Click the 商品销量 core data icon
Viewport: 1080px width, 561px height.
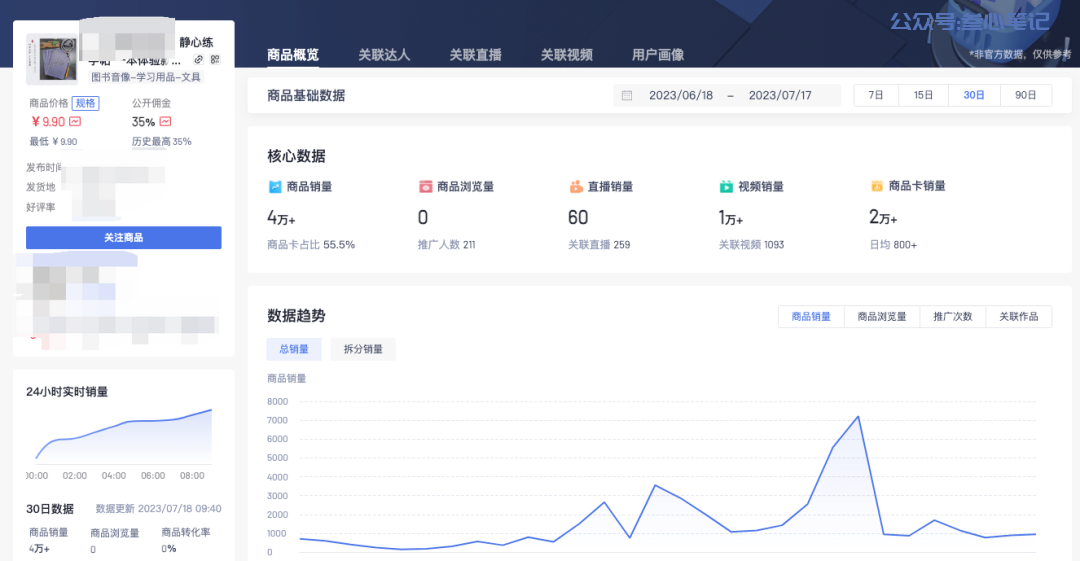point(275,186)
